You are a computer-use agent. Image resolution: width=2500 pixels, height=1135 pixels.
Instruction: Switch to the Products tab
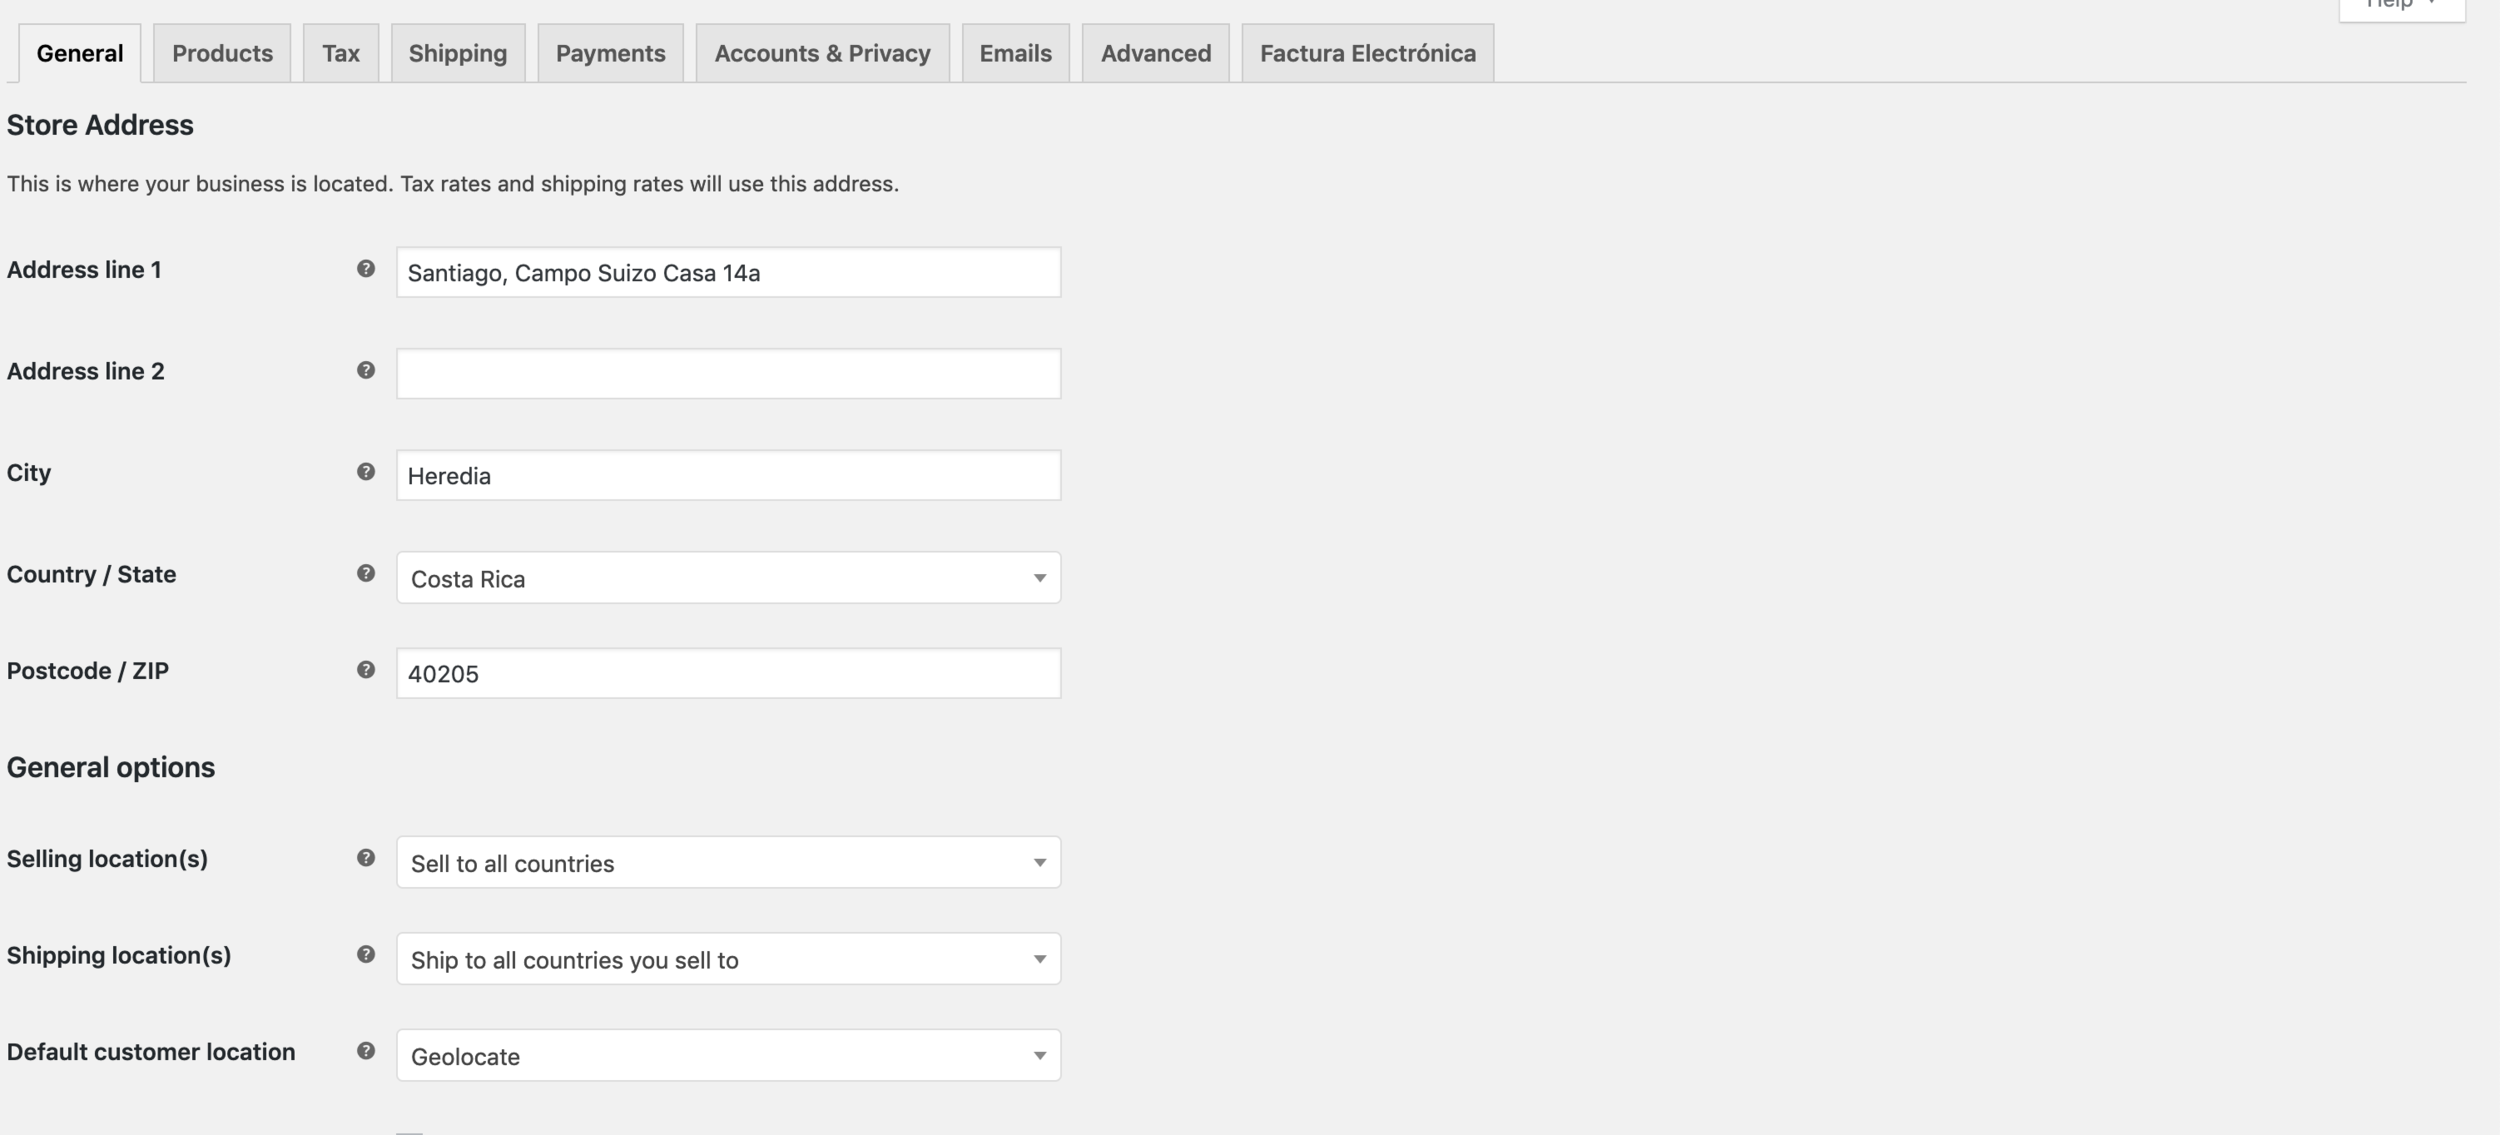point(222,53)
